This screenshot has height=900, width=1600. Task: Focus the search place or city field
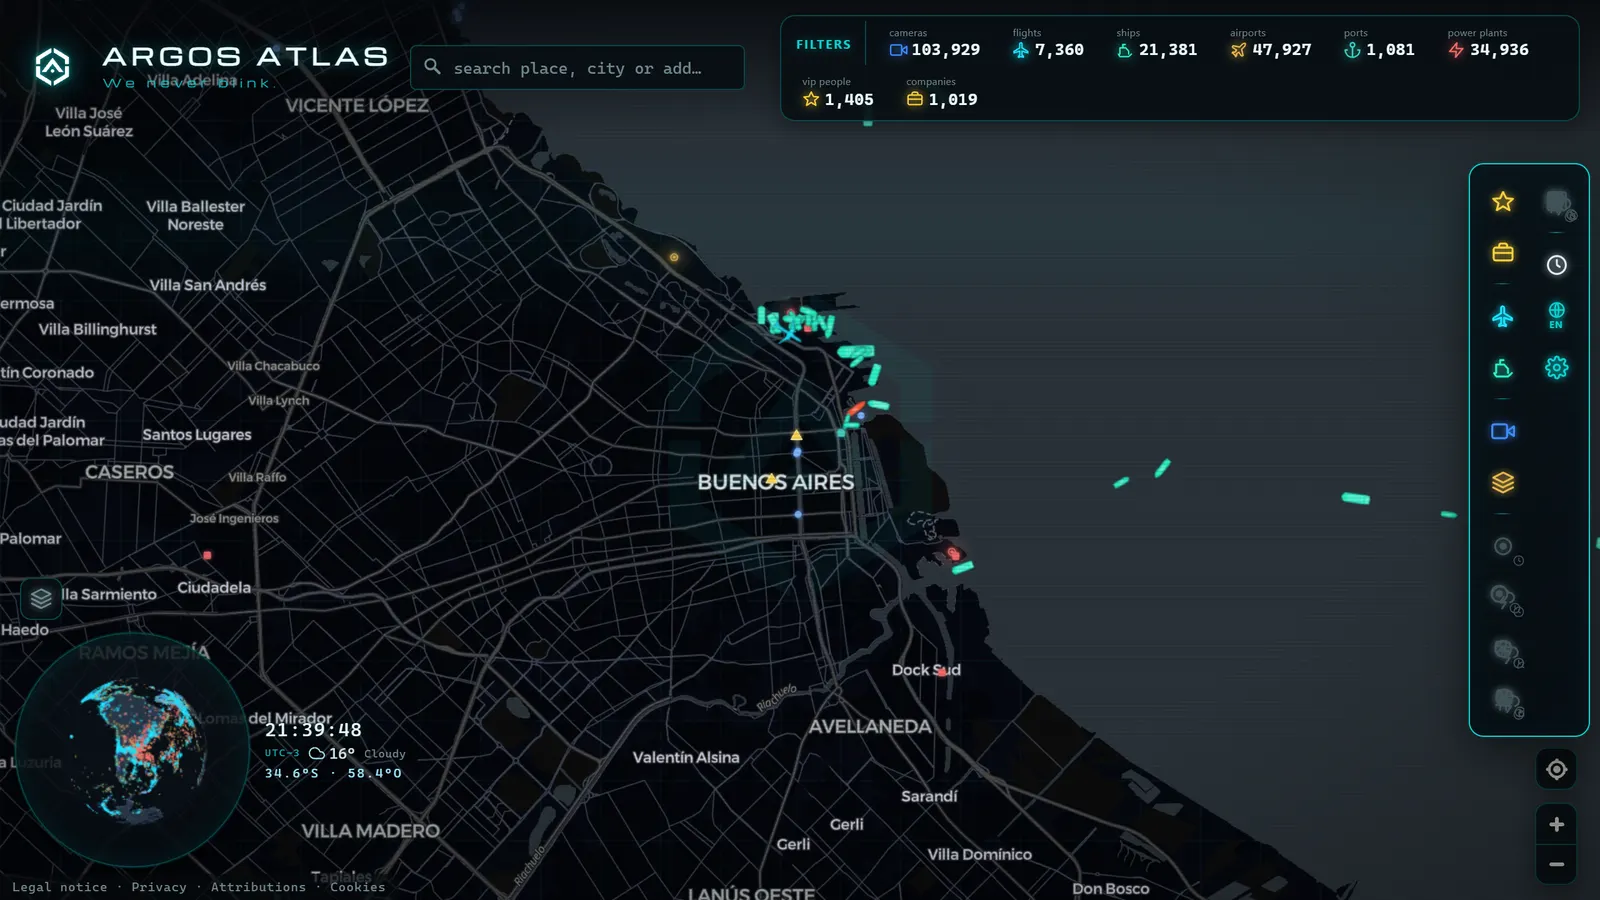click(x=577, y=68)
